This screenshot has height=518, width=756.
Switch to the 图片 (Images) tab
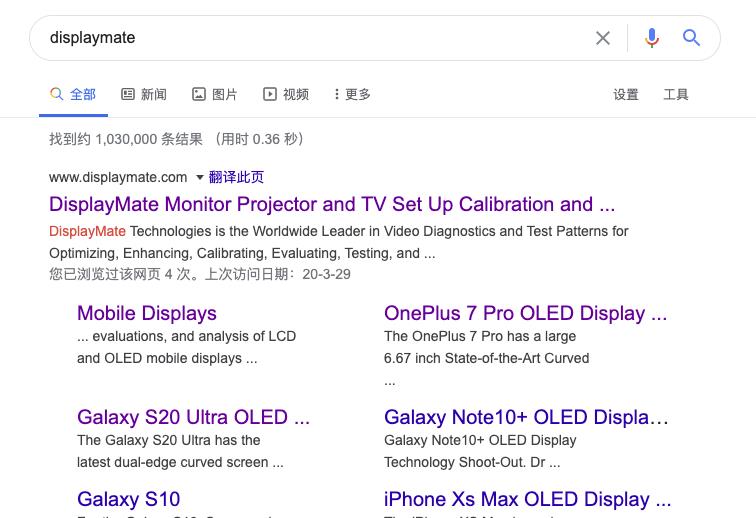[x=215, y=94]
